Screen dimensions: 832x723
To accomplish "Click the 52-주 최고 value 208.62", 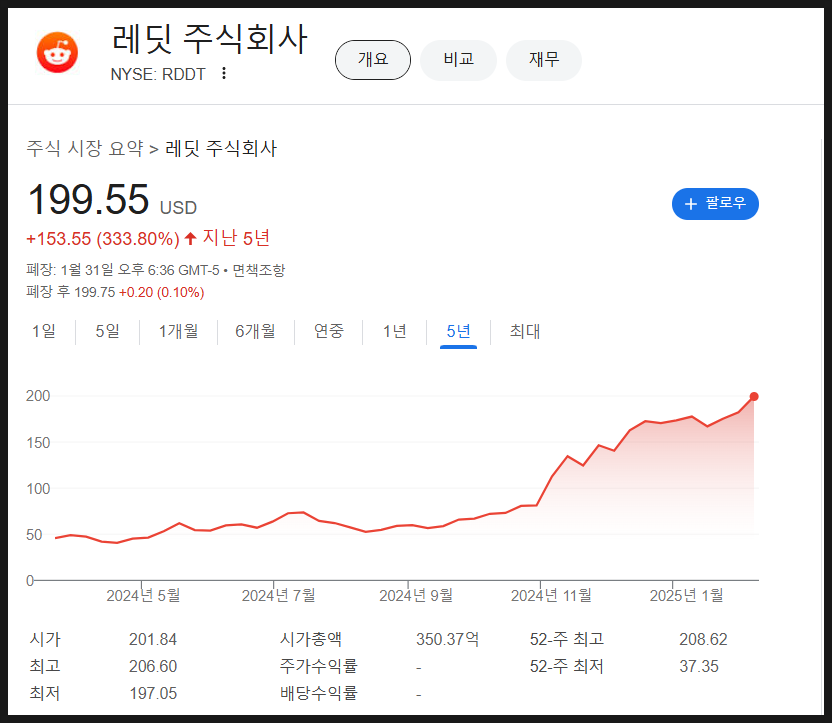I will pyautogui.click(x=703, y=639).
